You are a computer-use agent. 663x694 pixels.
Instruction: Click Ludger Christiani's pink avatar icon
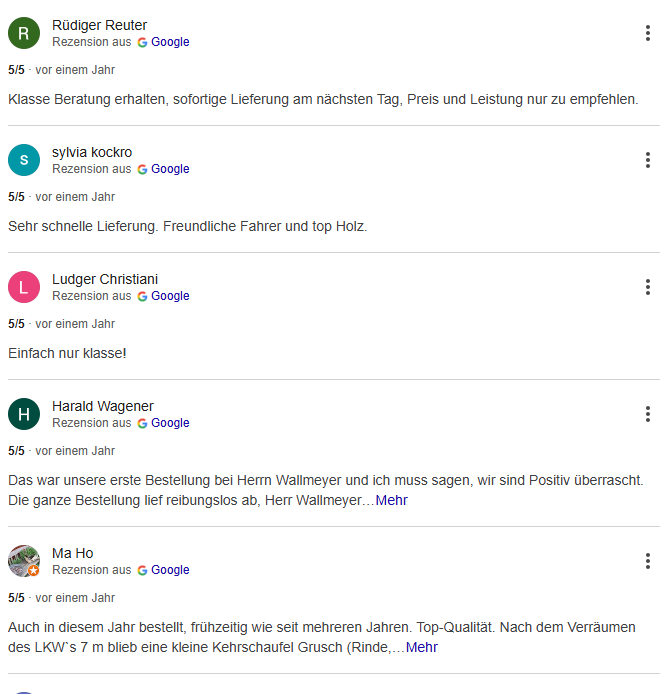coord(24,287)
